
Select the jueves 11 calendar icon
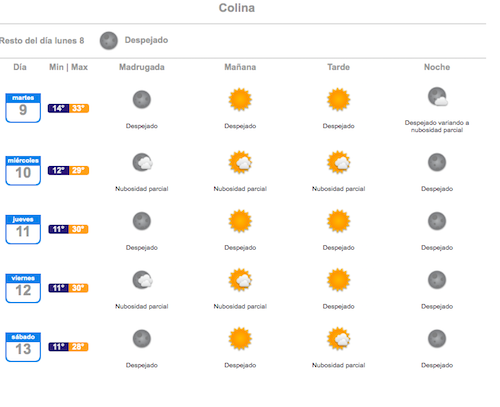[23, 229]
